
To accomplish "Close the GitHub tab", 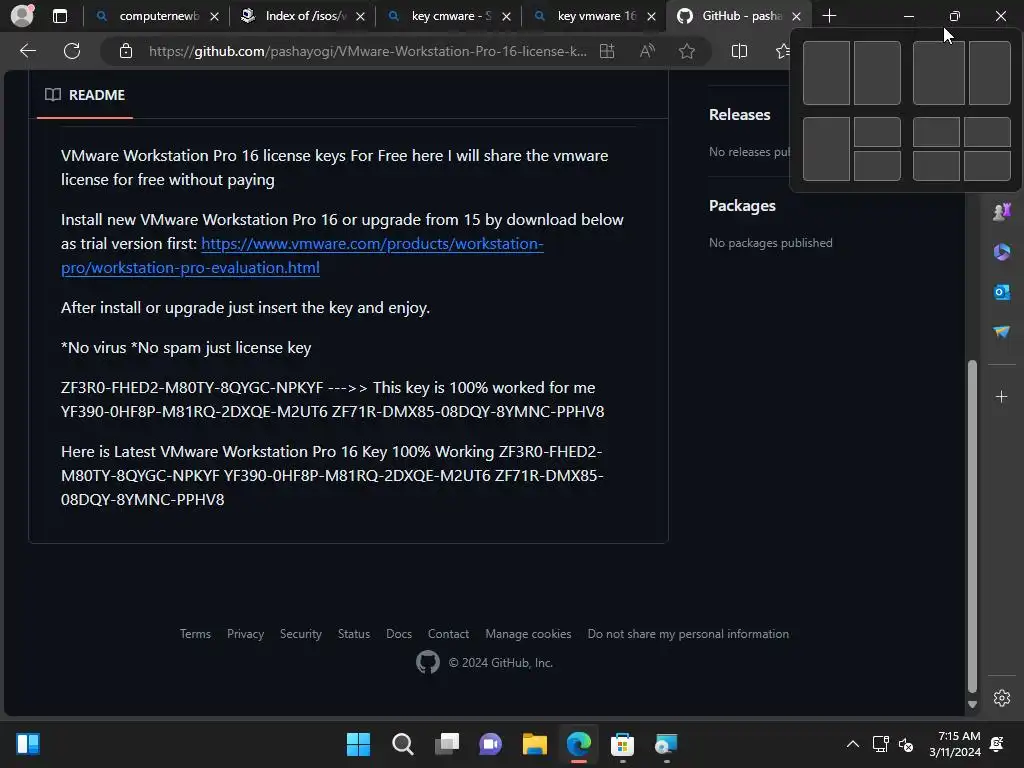I will pyautogui.click(x=796, y=16).
